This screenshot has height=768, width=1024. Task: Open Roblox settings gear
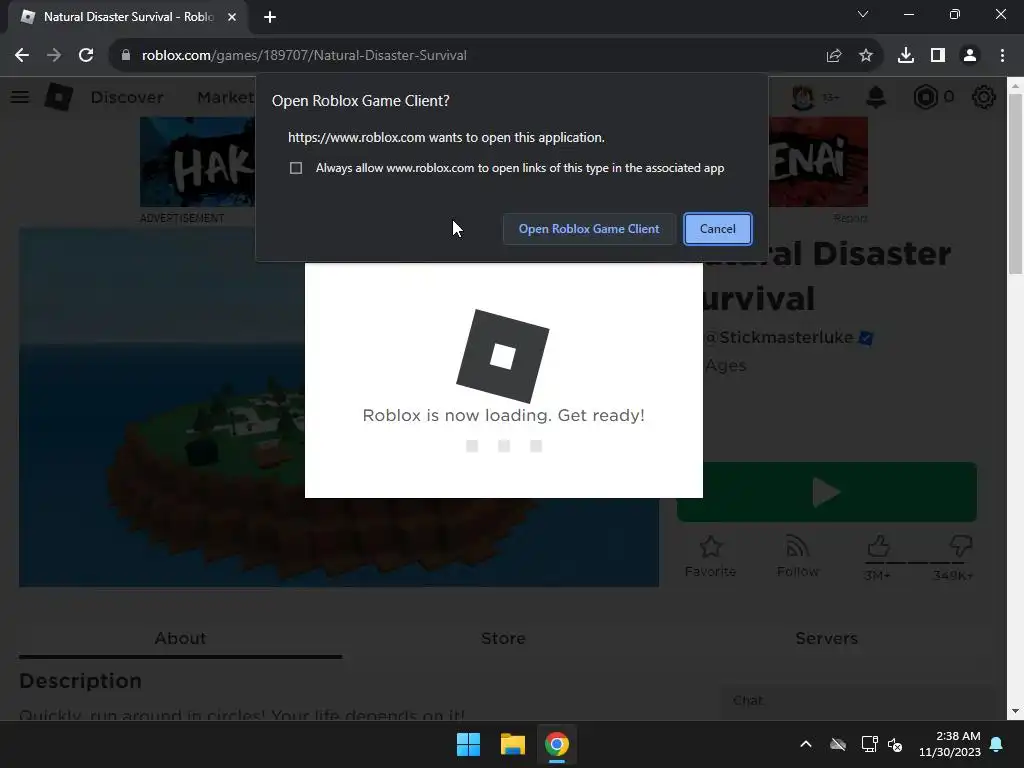[x=984, y=97]
